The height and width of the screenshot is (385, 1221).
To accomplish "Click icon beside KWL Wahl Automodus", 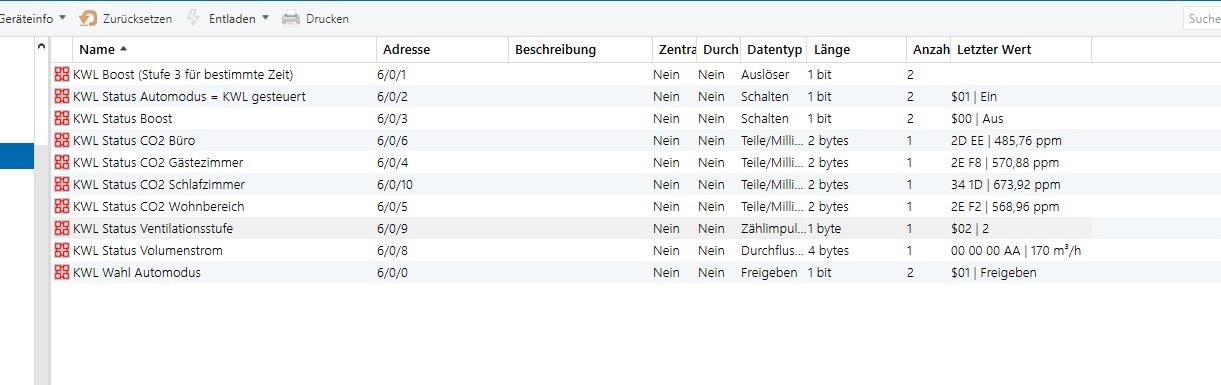I will (62, 272).
